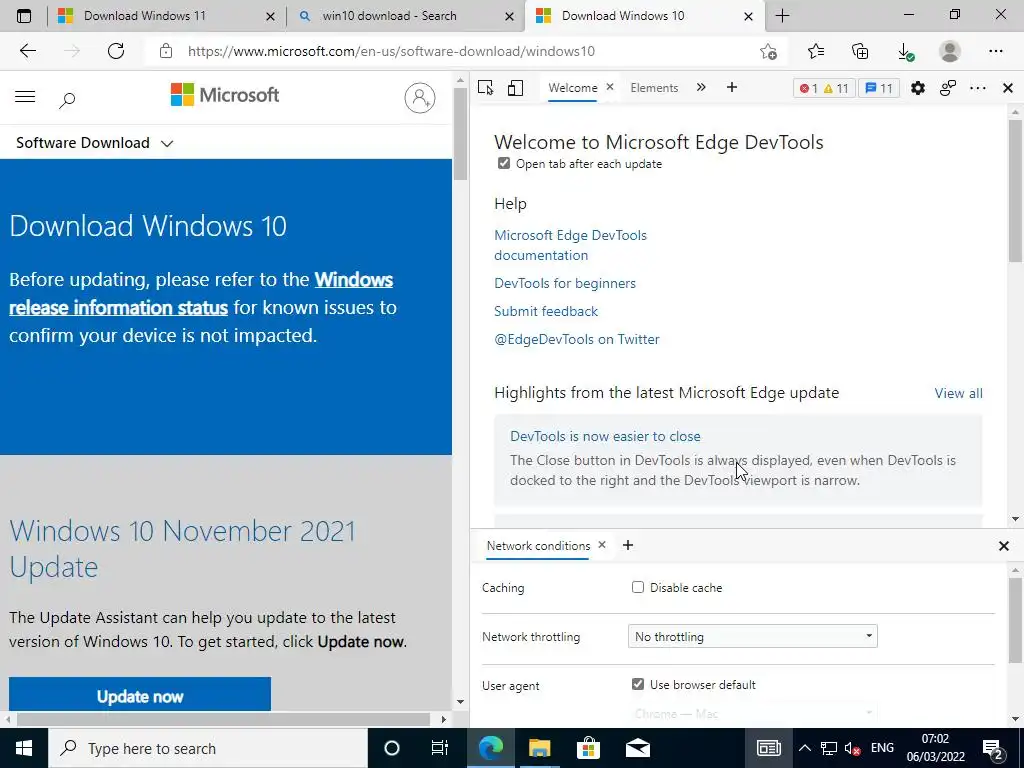Add a tool to the drawer

tap(628, 545)
